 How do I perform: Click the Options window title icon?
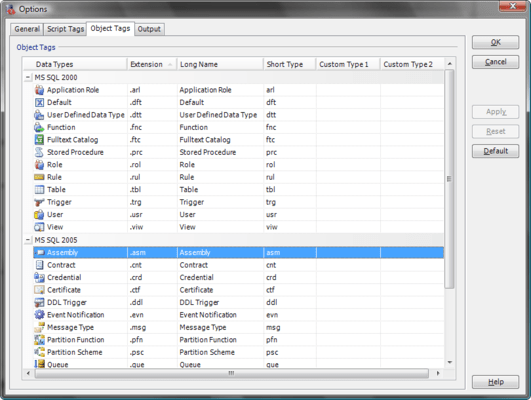point(10,9)
